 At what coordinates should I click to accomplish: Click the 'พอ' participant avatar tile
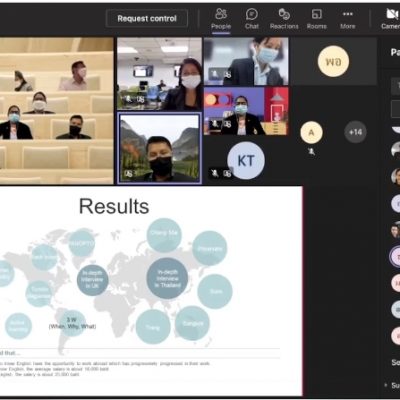pos(333,61)
